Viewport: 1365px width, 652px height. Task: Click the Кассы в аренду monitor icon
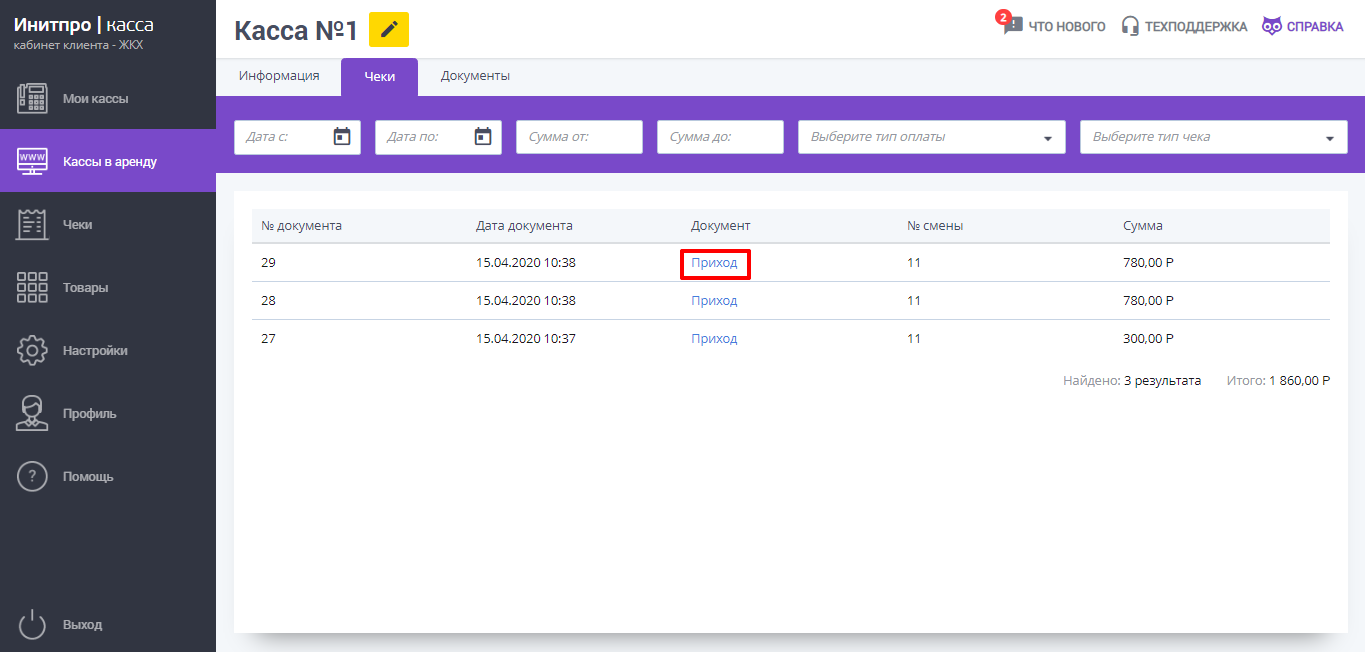[33, 161]
